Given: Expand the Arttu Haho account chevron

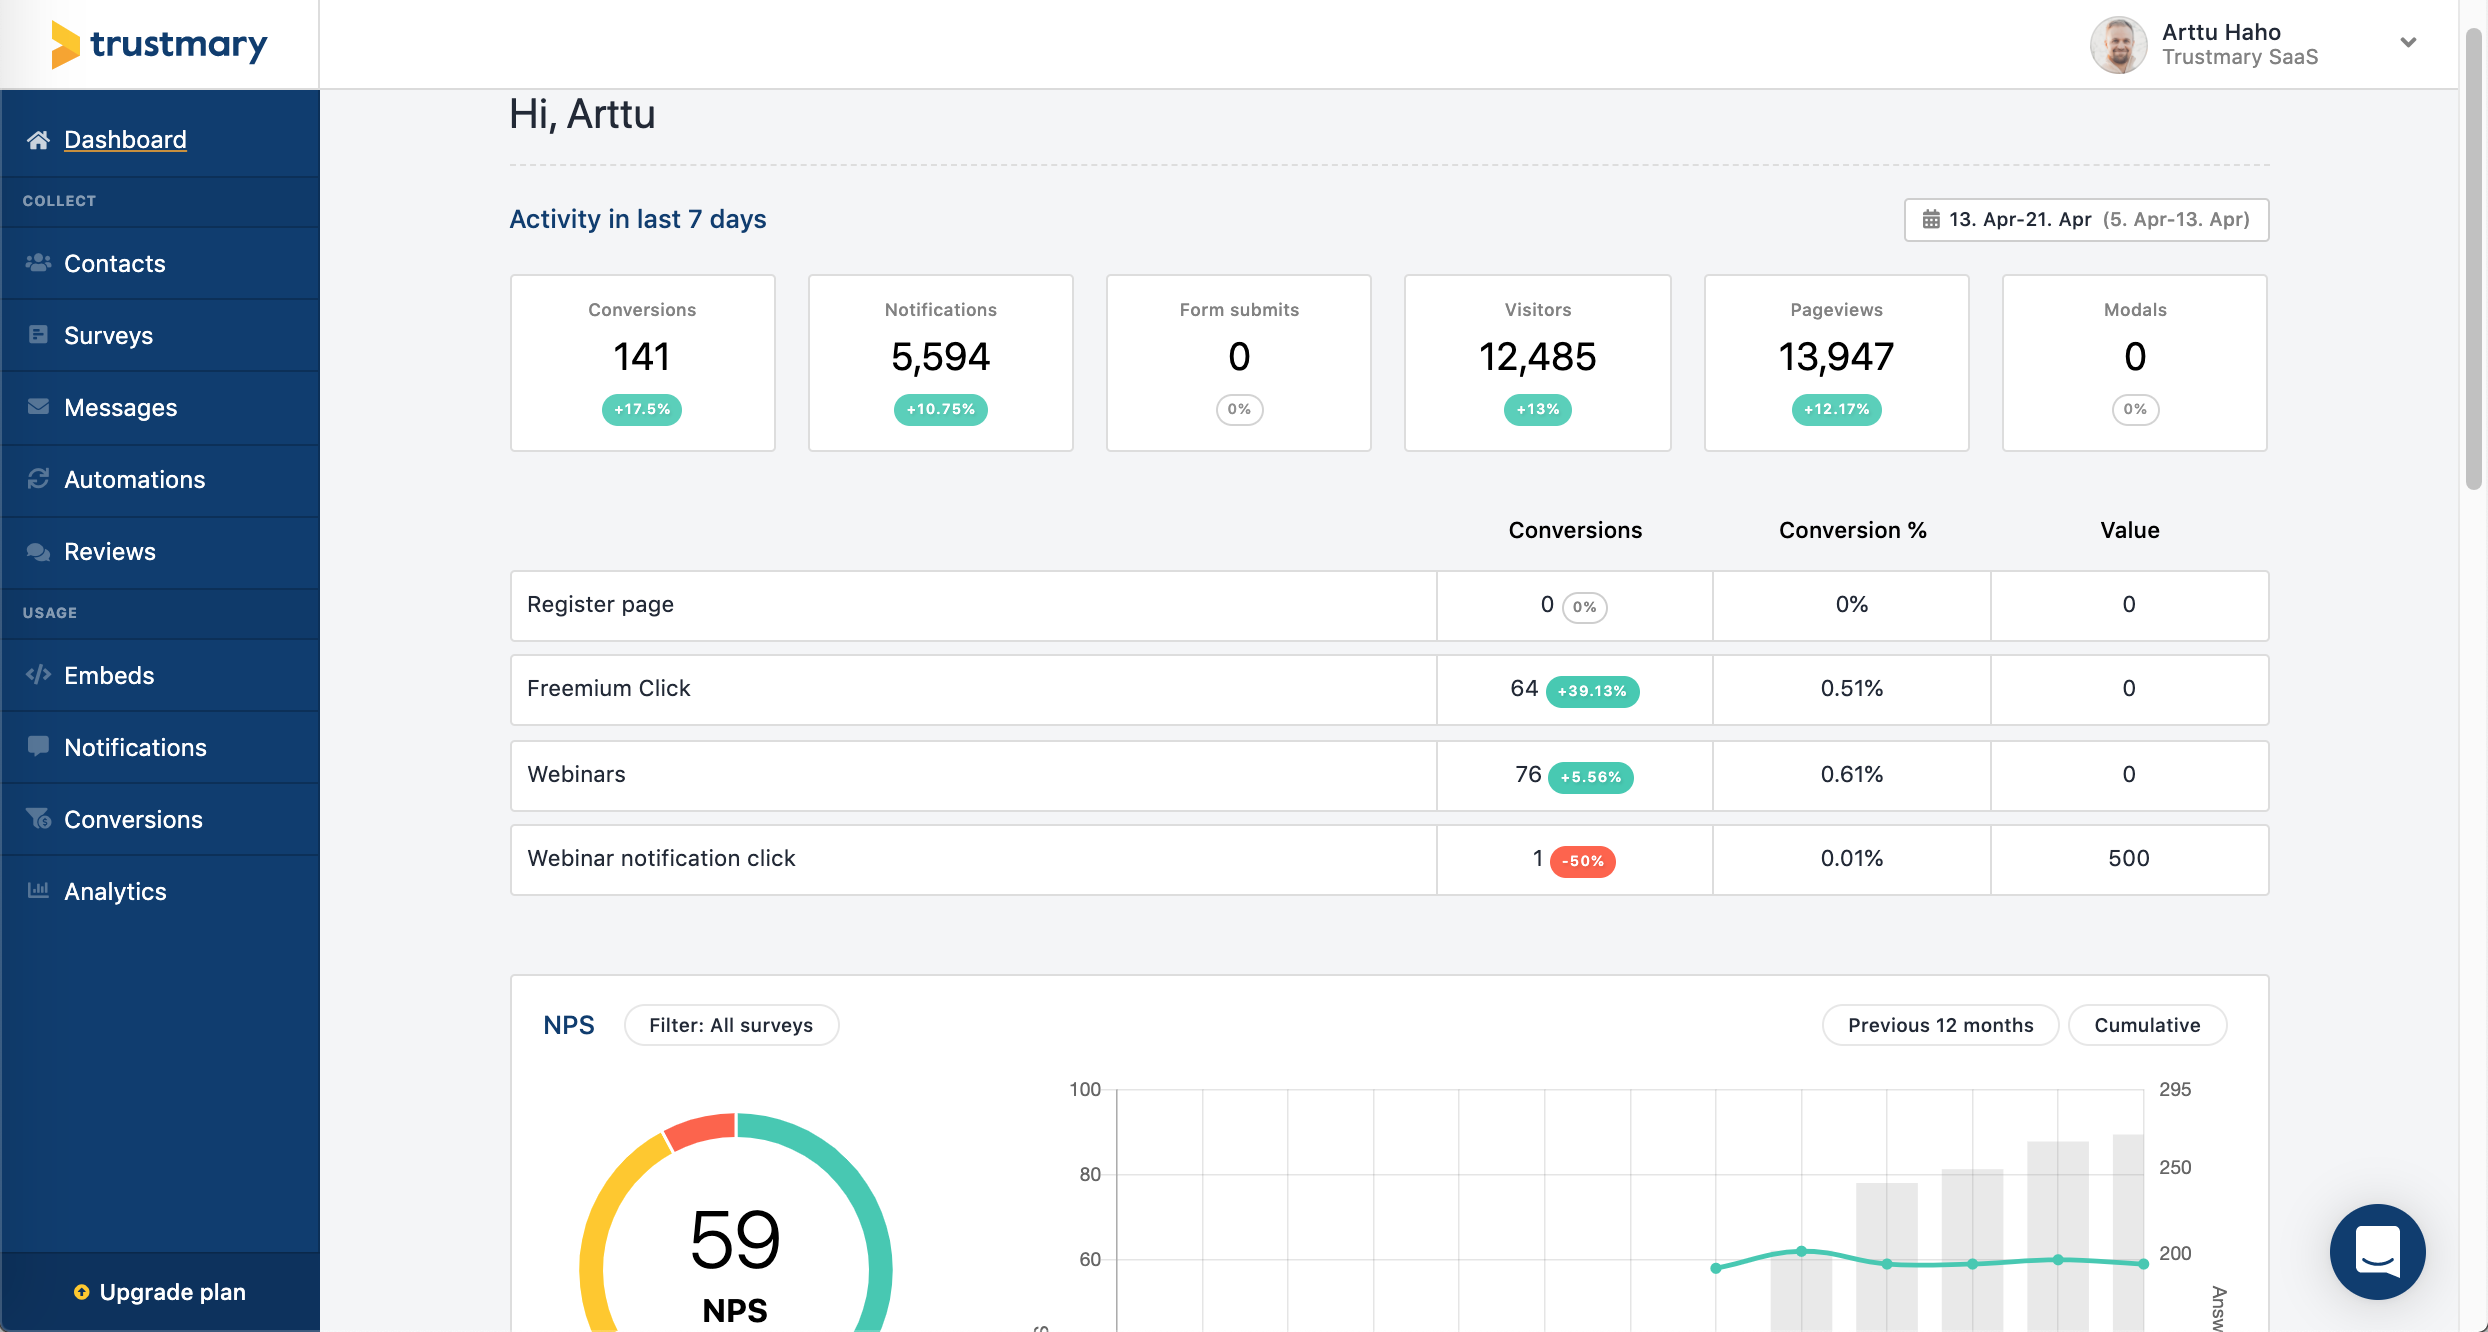Looking at the screenshot, I should coord(2408,43).
